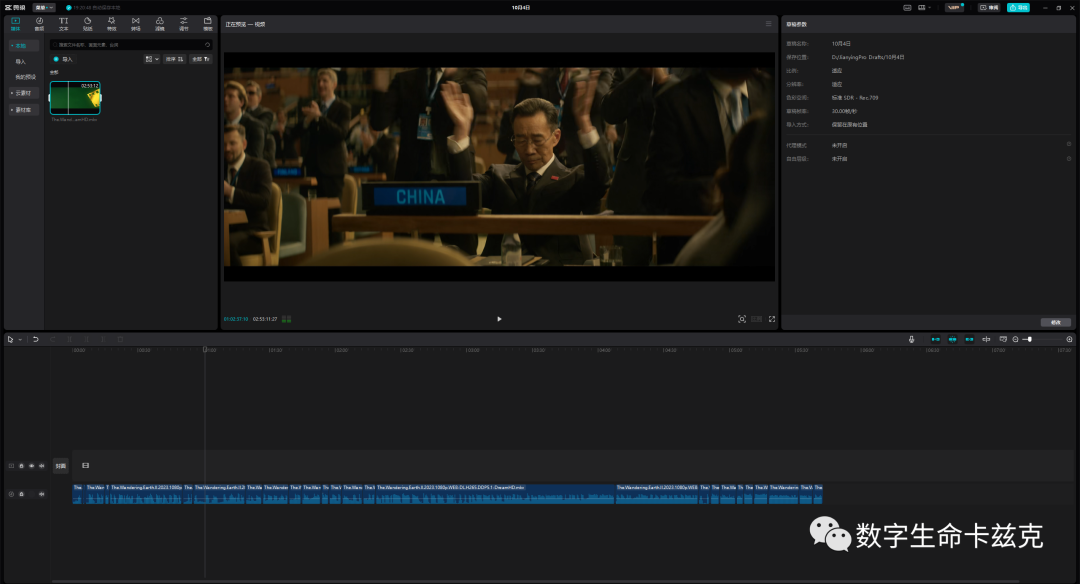Click the timeline zoom slider handle
This screenshot has height=584, width=1080.
[1029, 340]
